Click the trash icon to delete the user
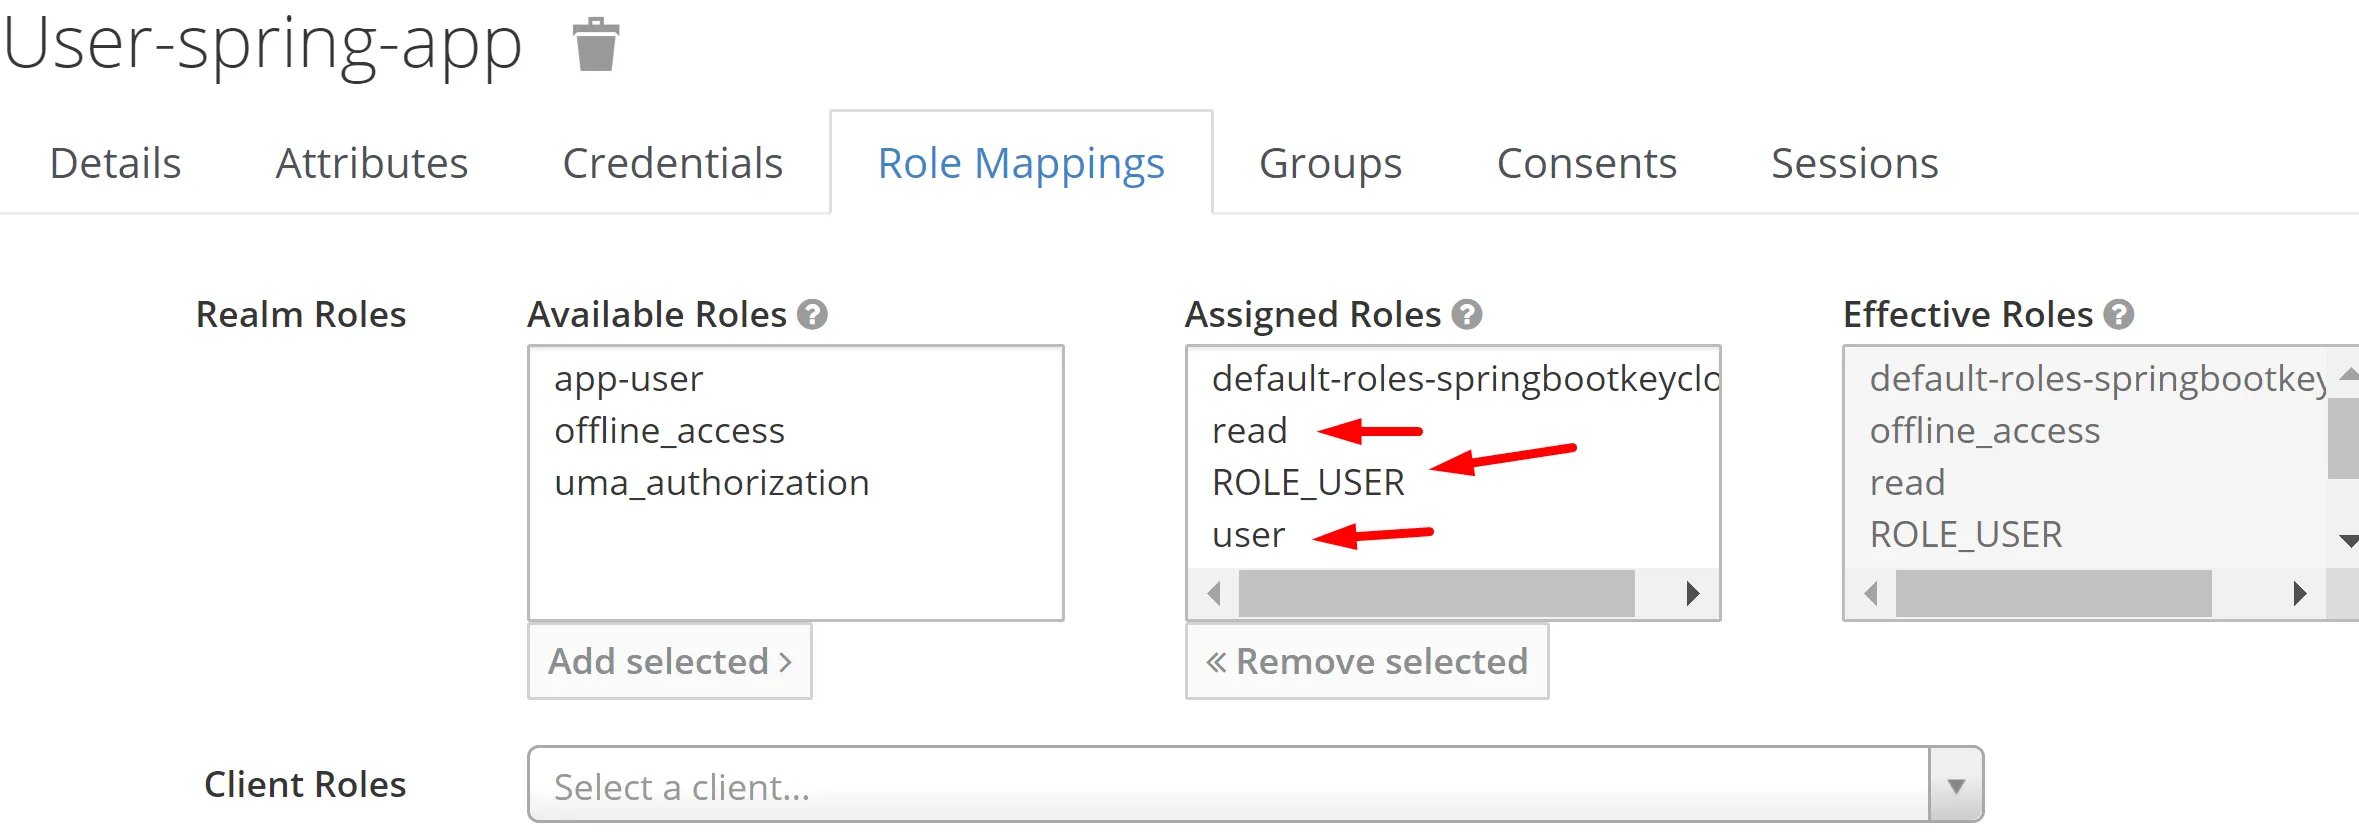The image size is (2359, 838). coord(596,45)
